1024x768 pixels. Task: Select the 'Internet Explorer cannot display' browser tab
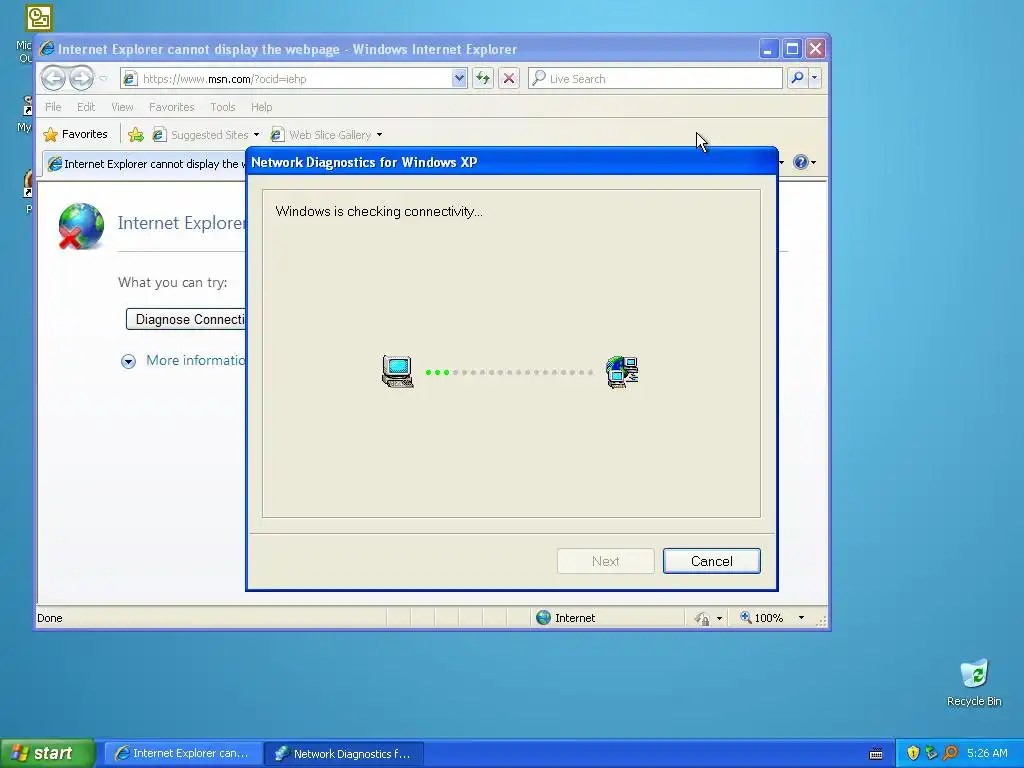[x=145, y=163]
